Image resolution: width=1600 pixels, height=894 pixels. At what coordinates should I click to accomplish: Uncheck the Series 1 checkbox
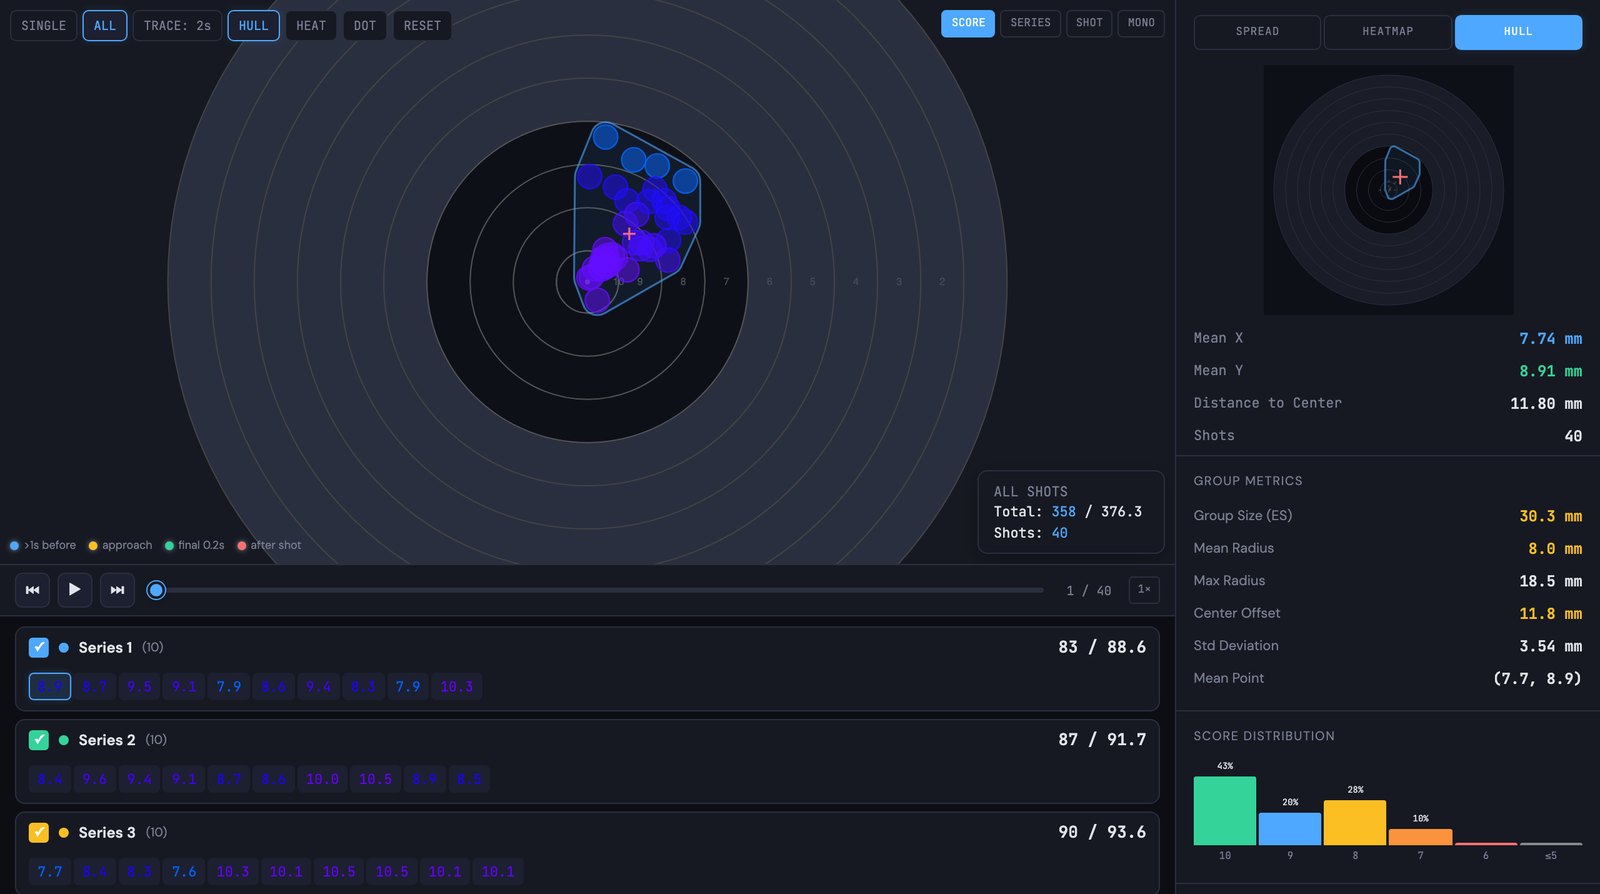(x=39, y=647)
